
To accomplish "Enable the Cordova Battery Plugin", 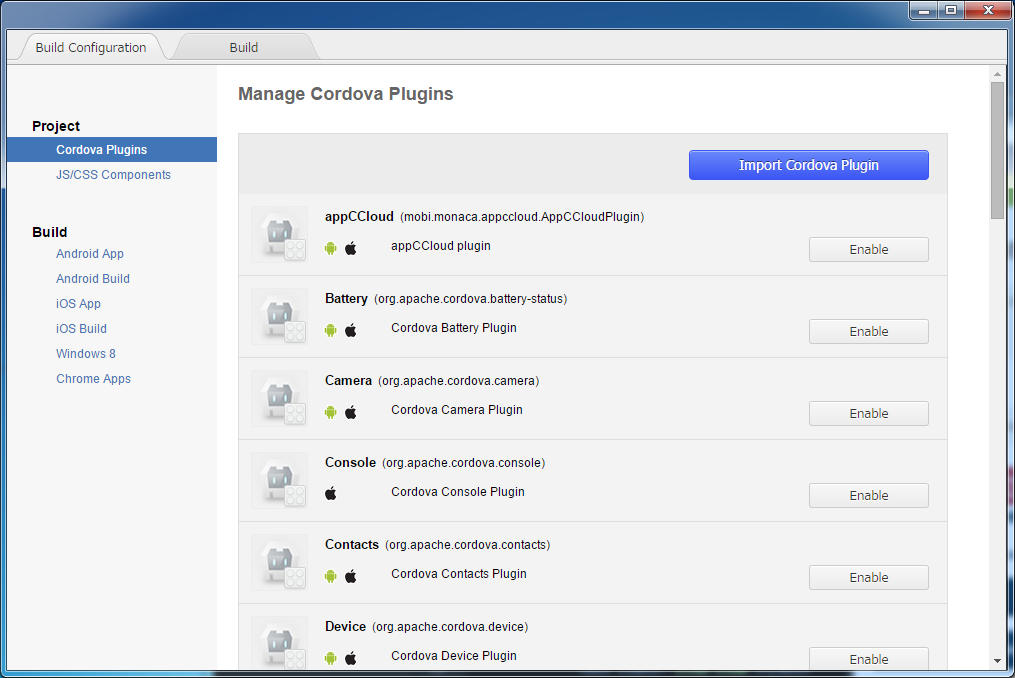I will (868, 332).
